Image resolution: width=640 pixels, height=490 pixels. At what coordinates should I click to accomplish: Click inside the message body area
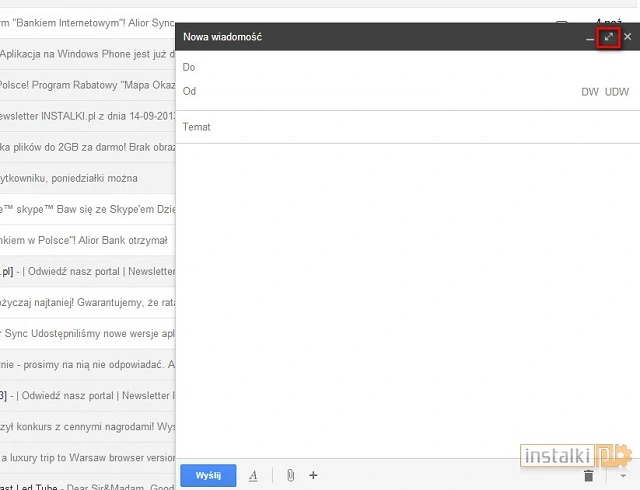click(407, 300)
